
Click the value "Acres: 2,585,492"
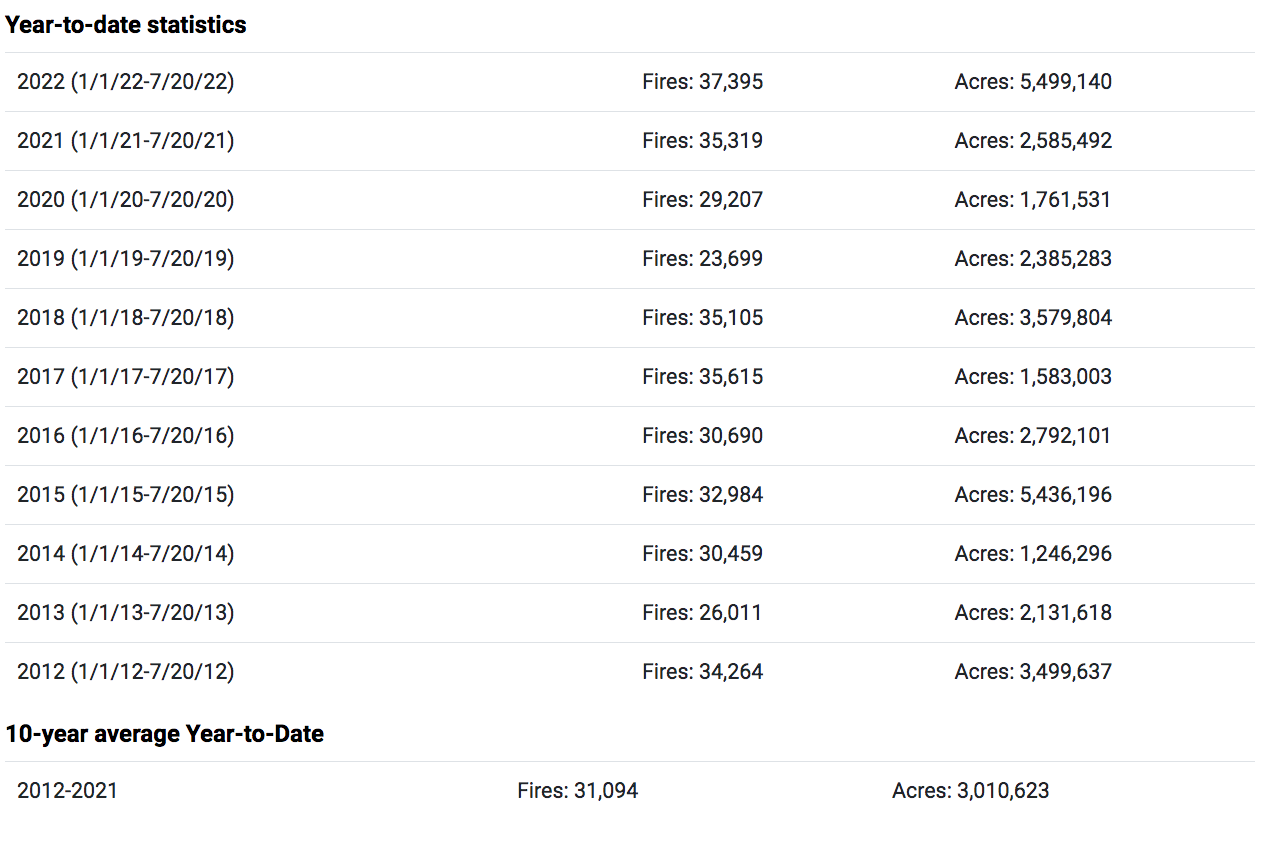tap(1033, 141)
